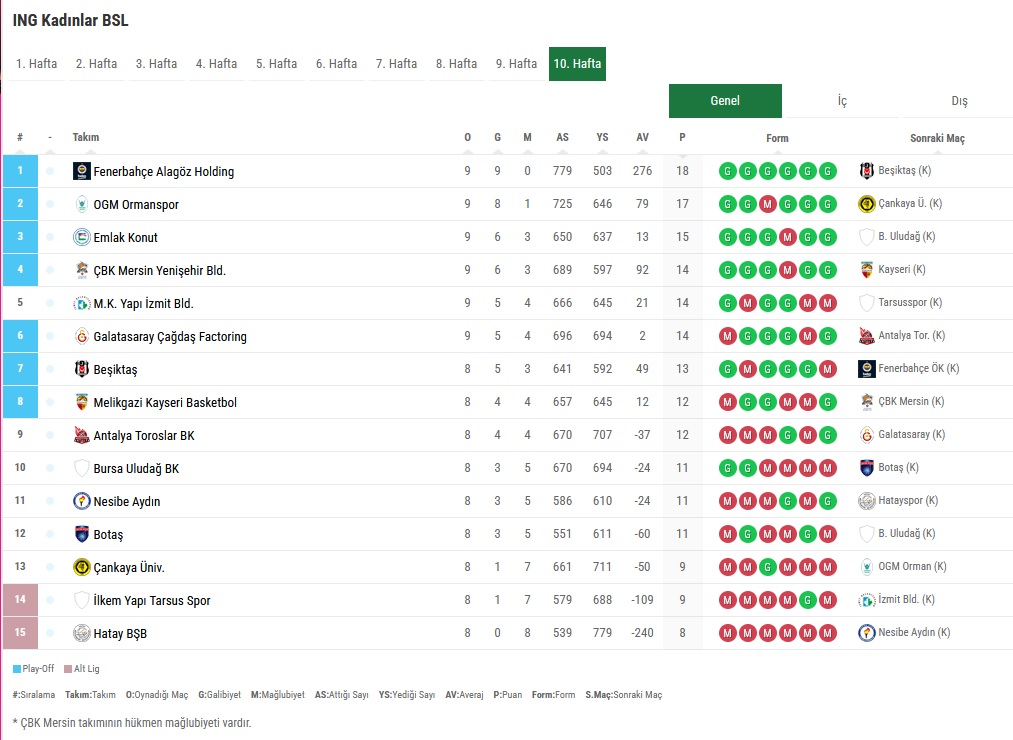The image size is (1013, 740).
Task: Click the Galatasaray Çağdaş Factoring logo
Action: (81, 336)
